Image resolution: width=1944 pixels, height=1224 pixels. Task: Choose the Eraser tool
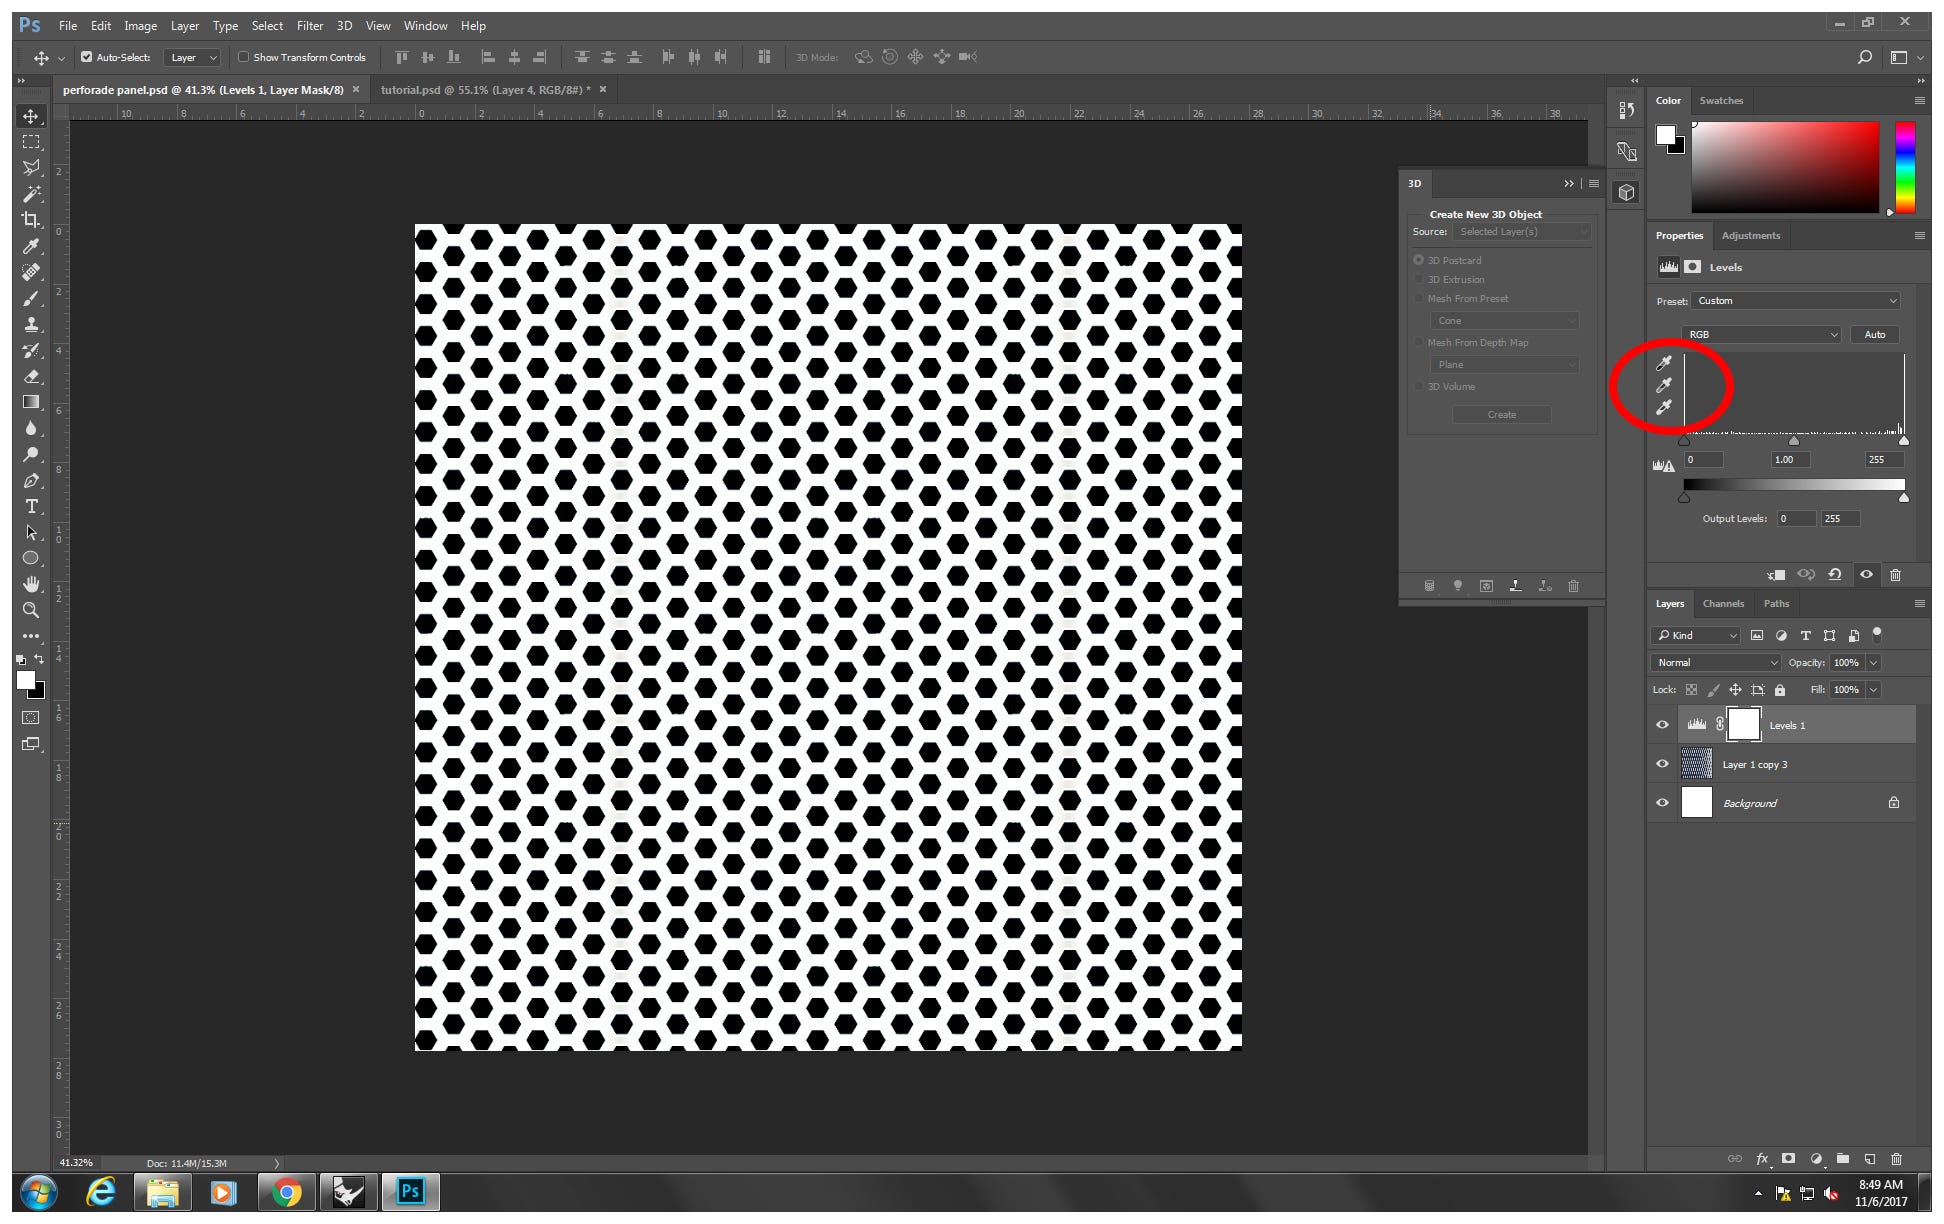pos(31,376)
